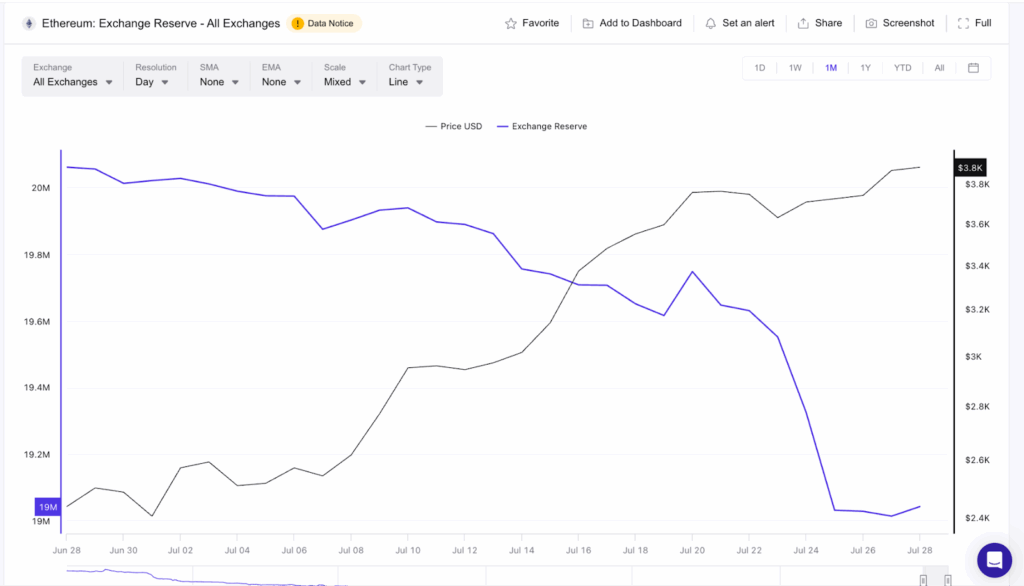Click the '19.4M' left axis label
Viewport: 1024px width, 586px height.
(x=37, y=387)
